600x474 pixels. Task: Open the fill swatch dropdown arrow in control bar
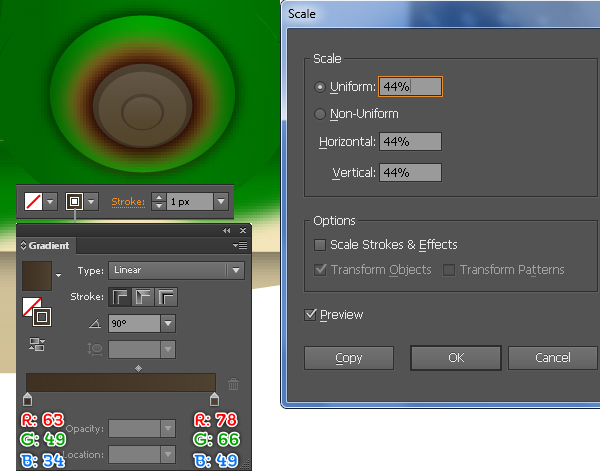50,201
